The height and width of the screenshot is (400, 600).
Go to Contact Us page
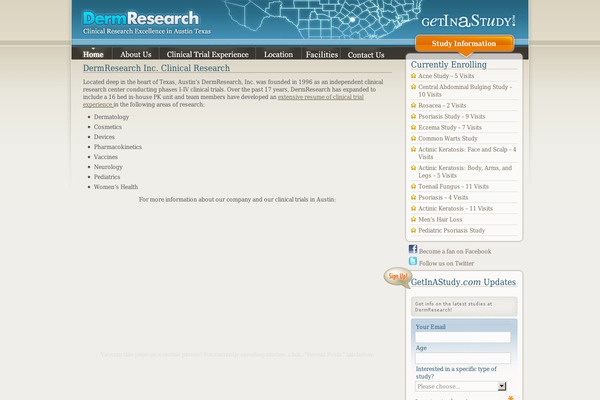click(366, 55)
